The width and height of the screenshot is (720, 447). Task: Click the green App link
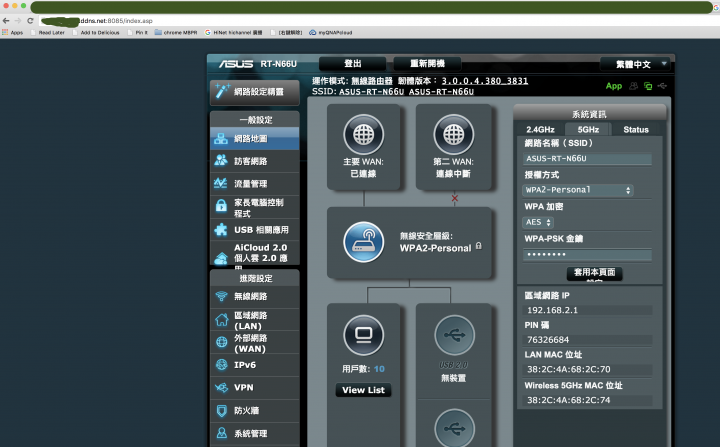(x=613, y=86)
